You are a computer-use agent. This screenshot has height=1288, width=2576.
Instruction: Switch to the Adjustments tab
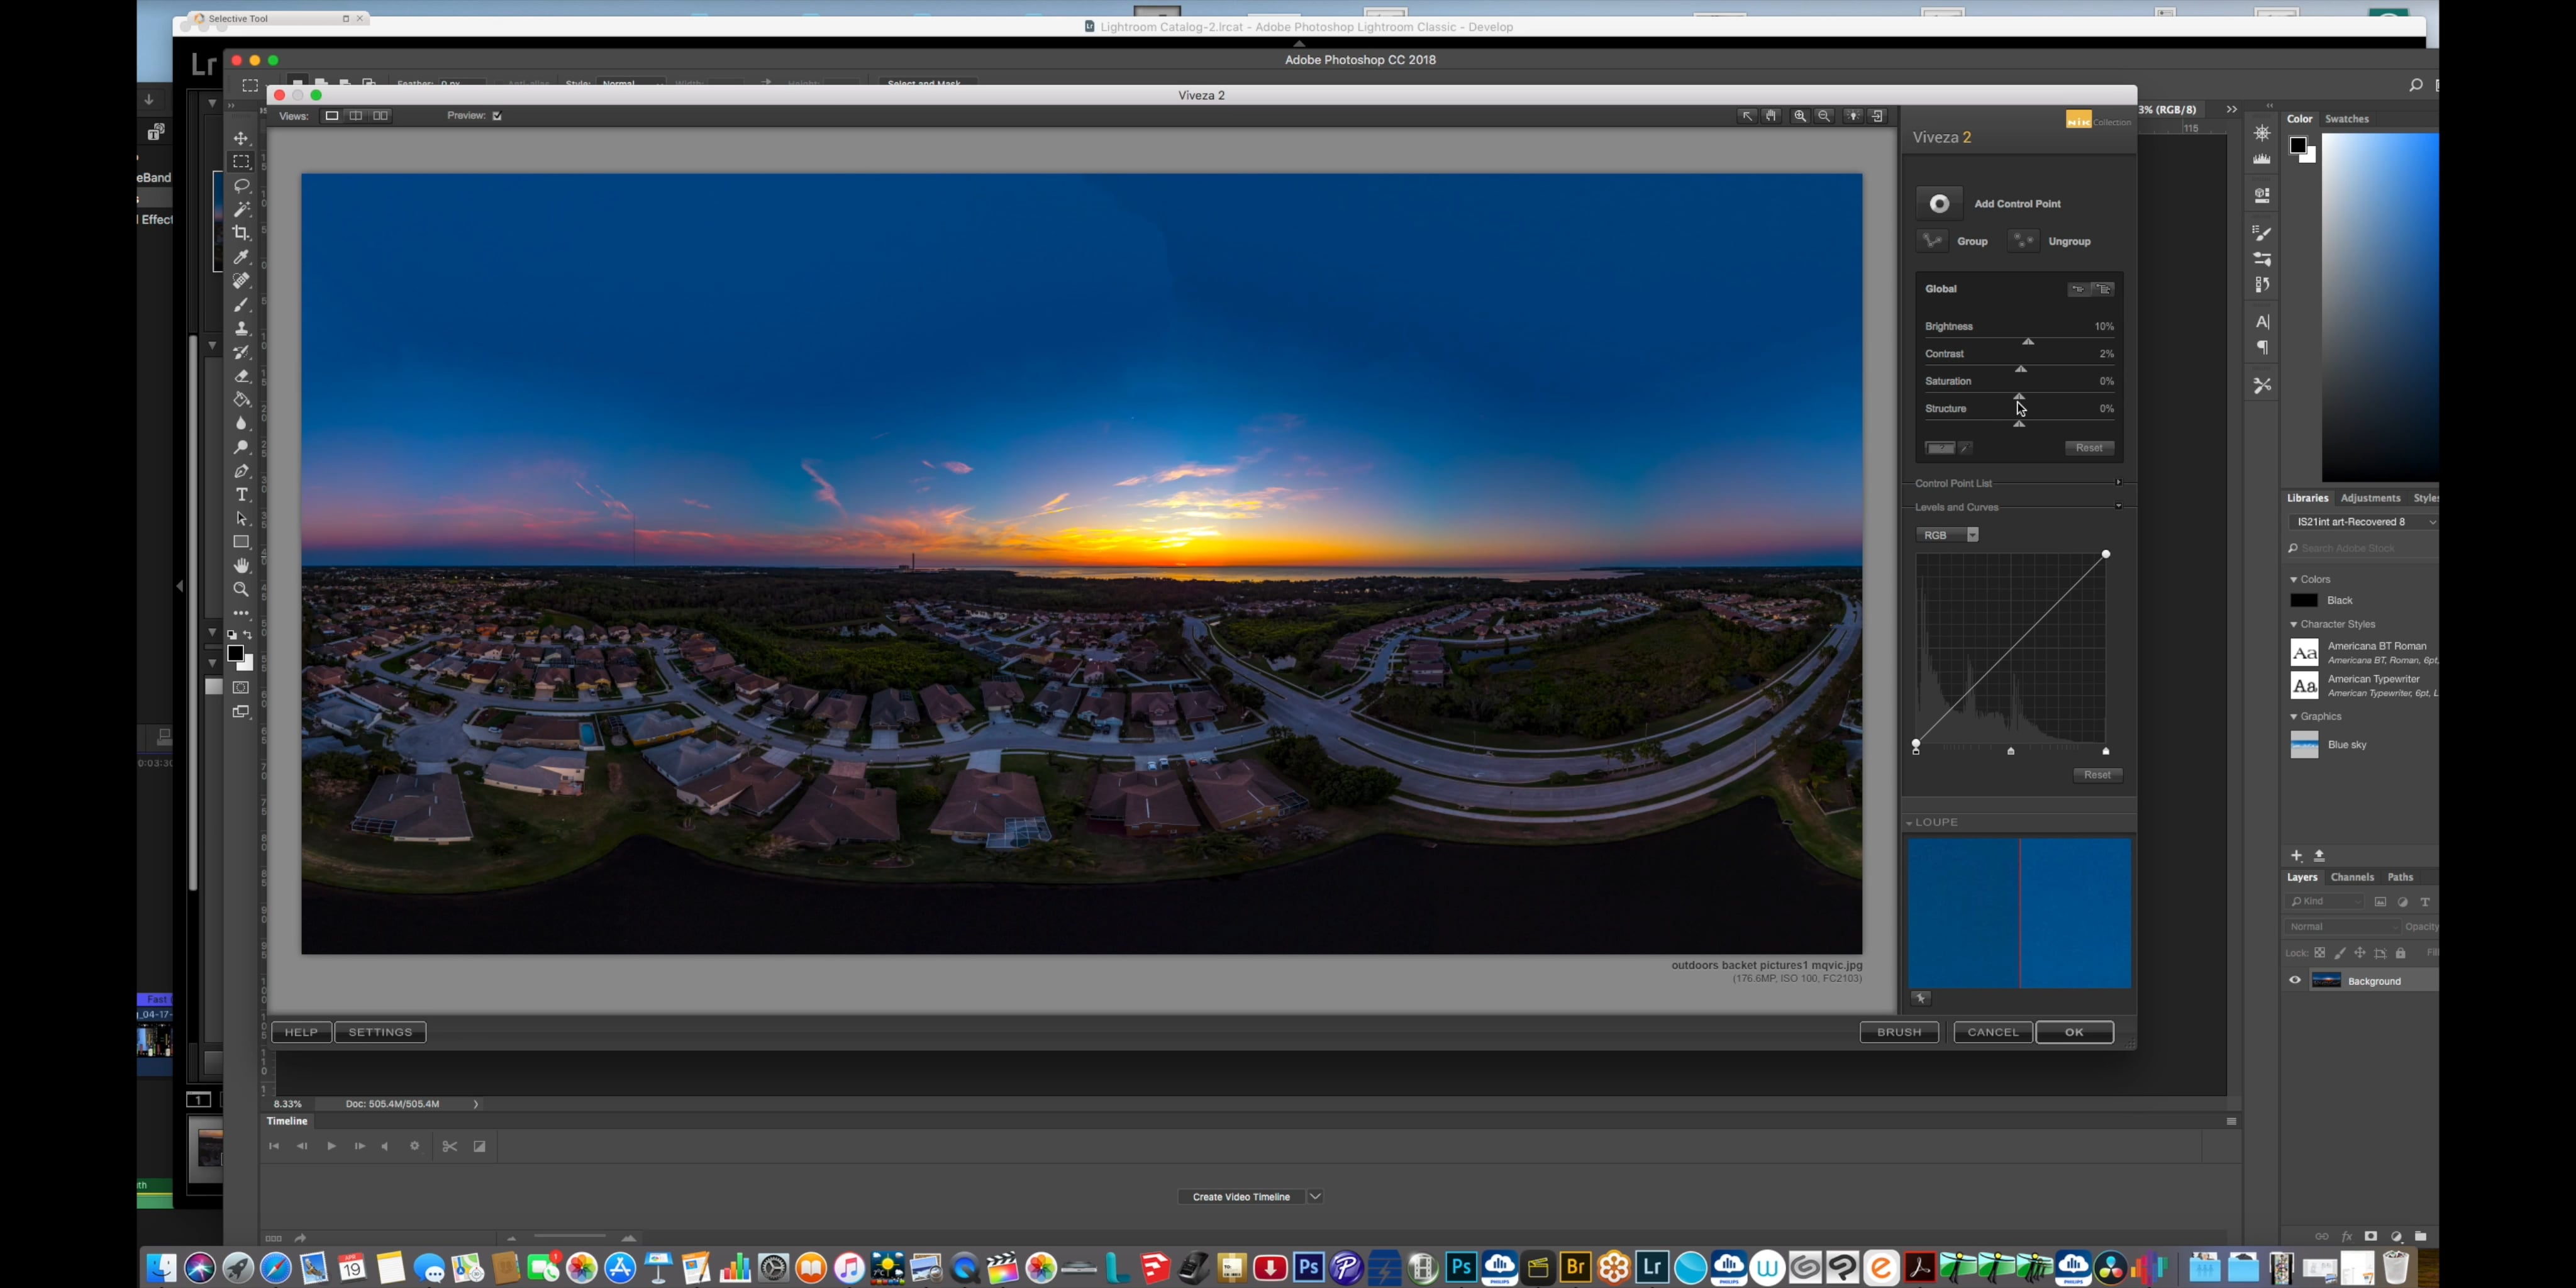2370,498
